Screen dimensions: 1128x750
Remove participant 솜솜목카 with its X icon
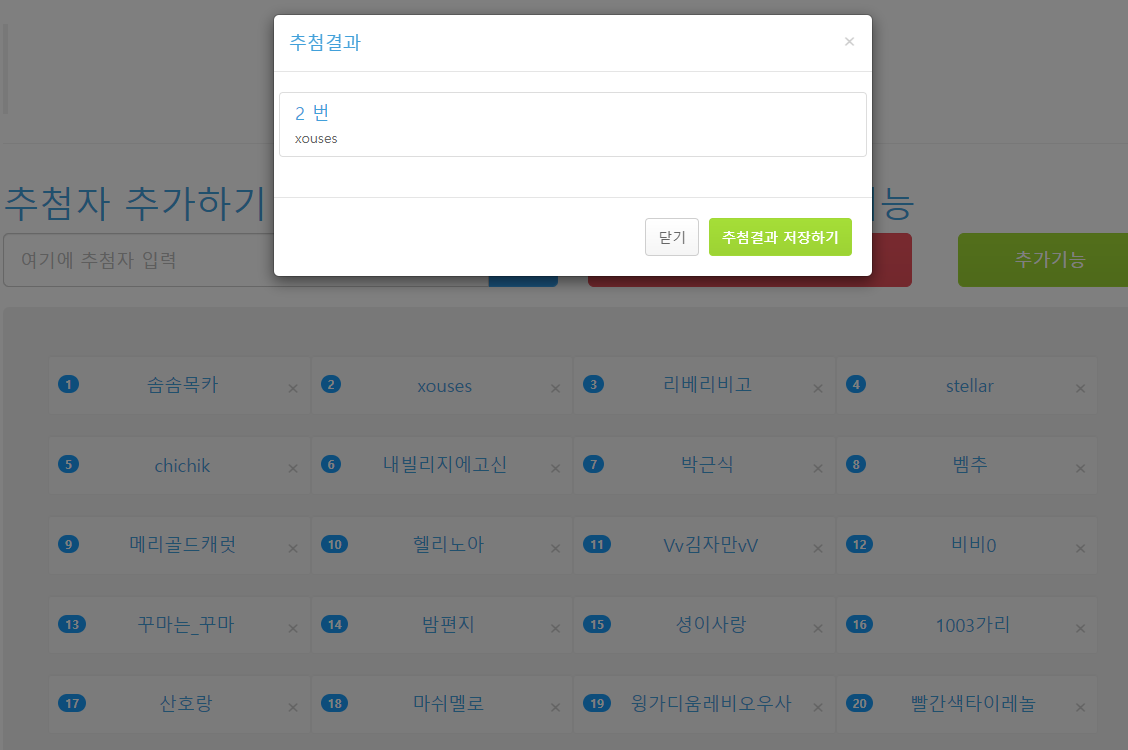(293, 388)
